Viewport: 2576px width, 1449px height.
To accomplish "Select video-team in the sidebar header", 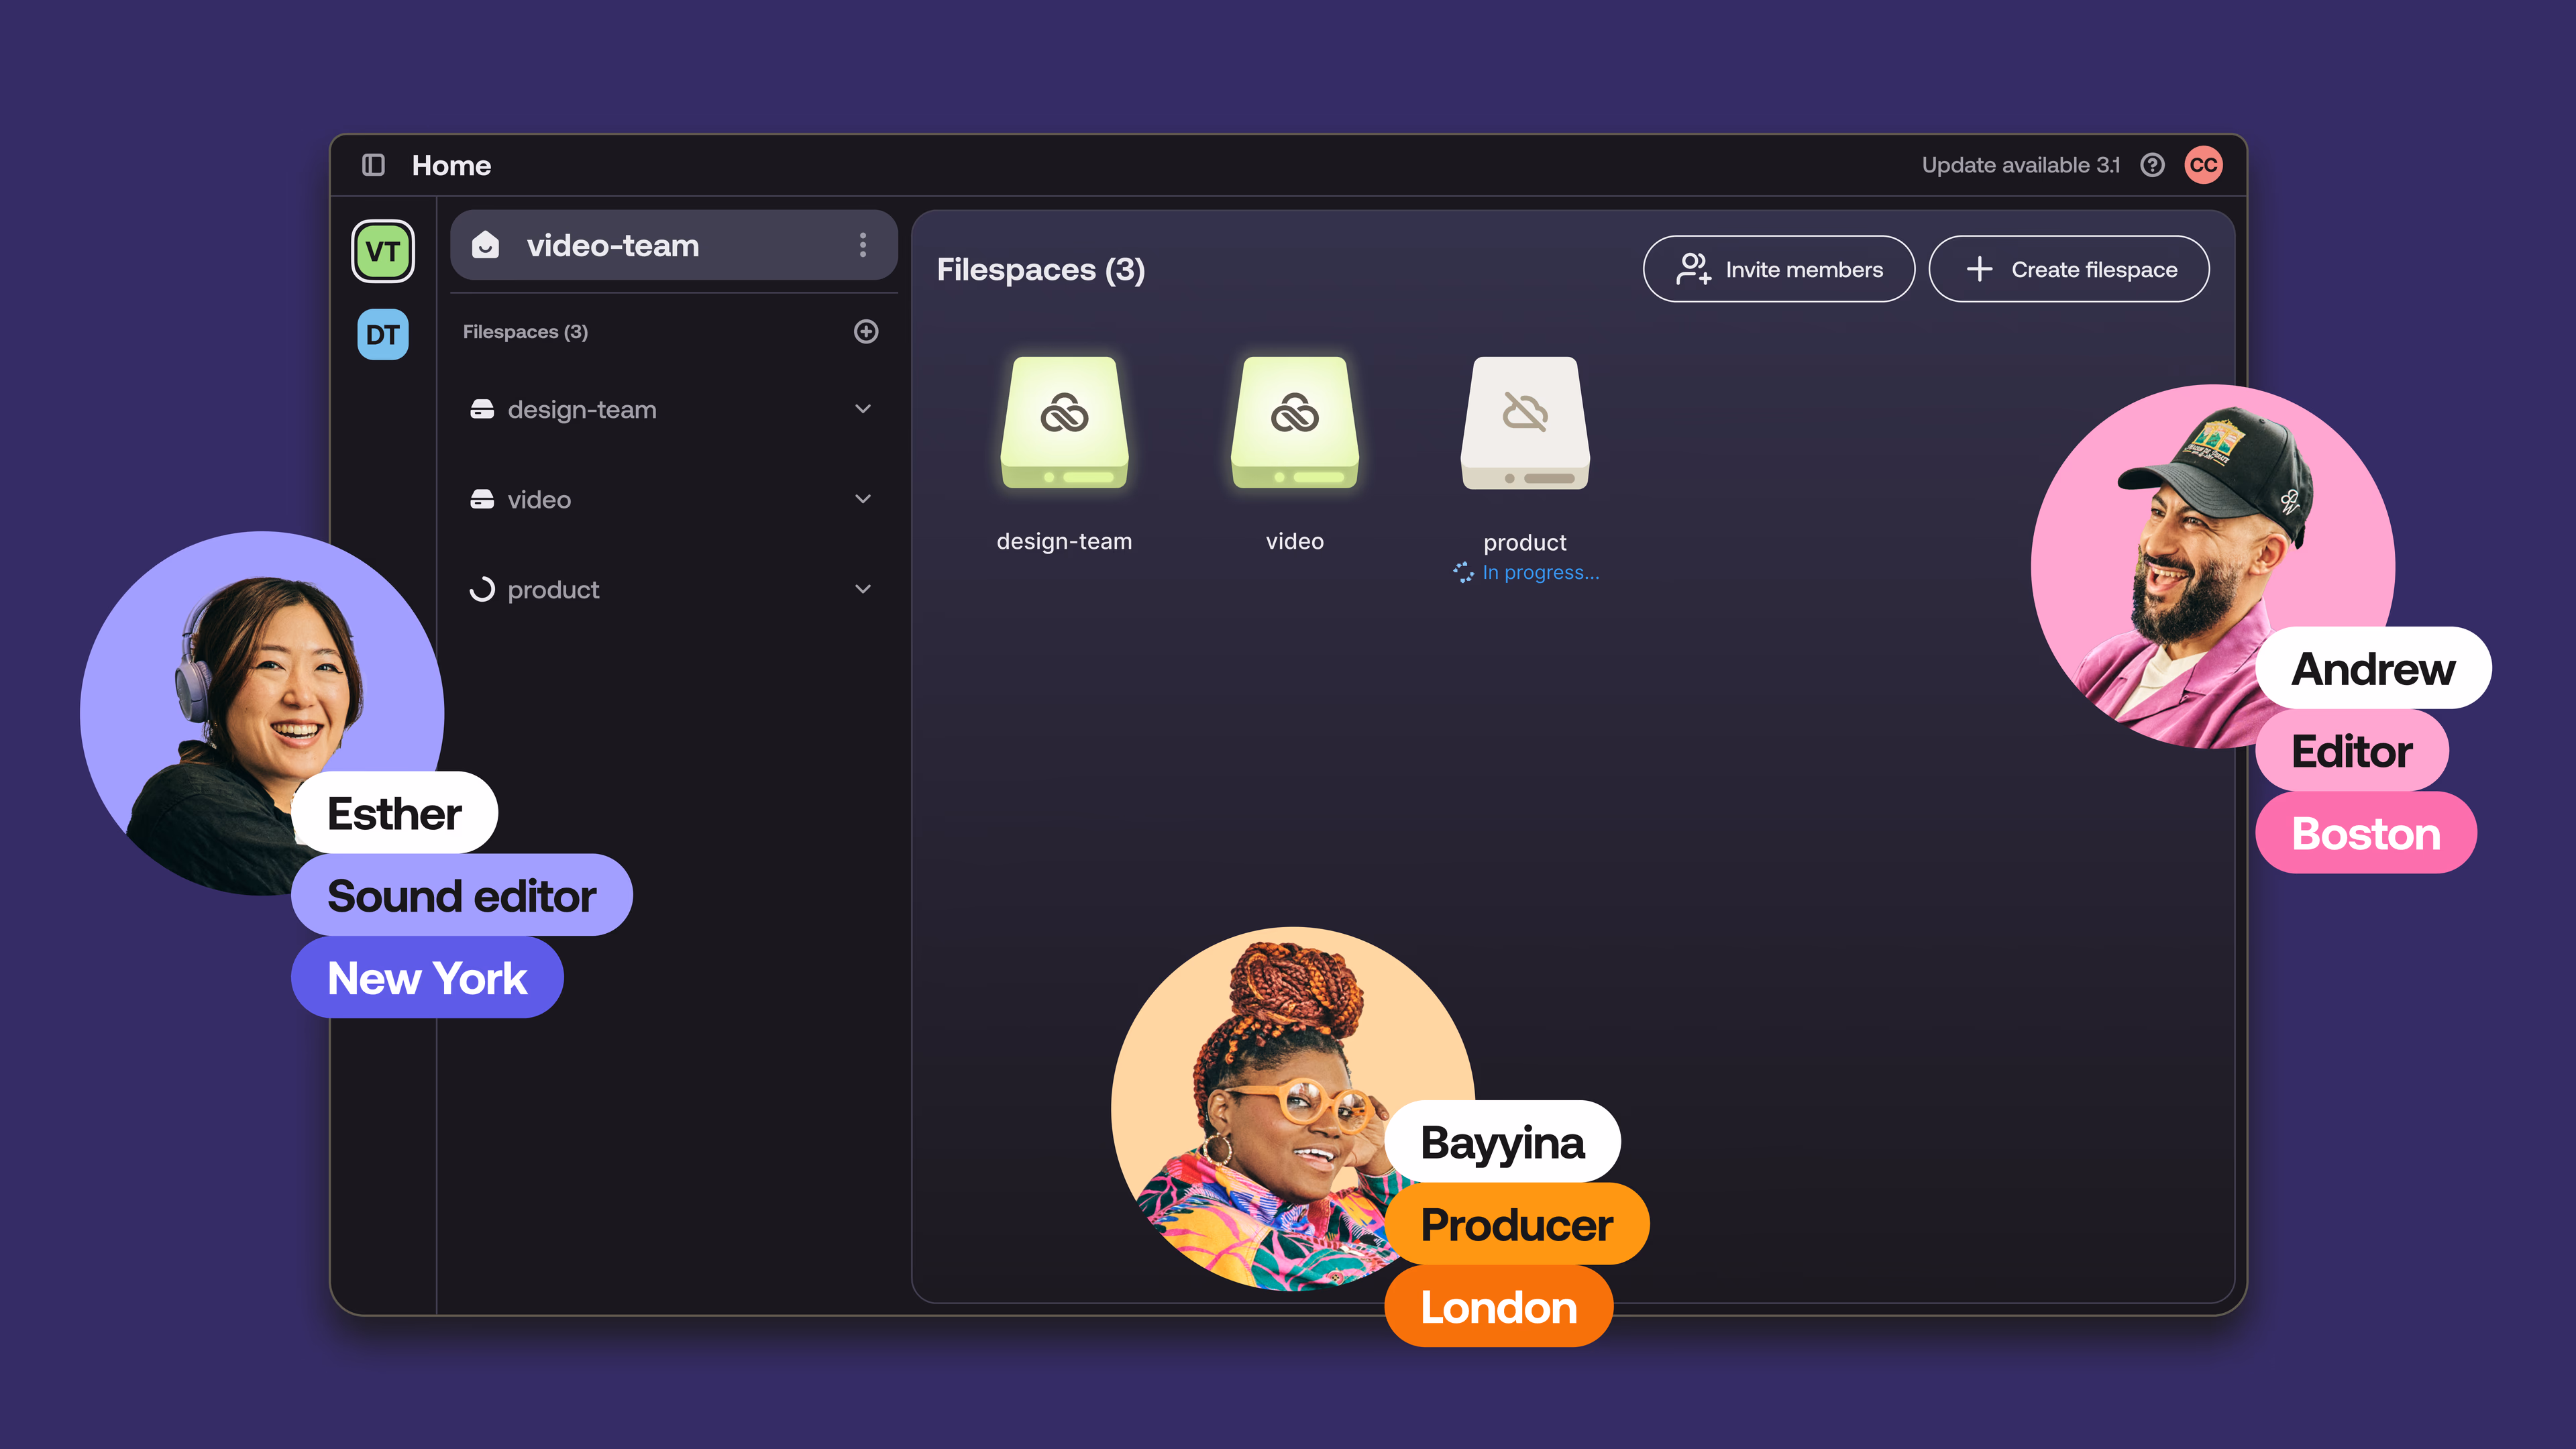I will [613, 245].
